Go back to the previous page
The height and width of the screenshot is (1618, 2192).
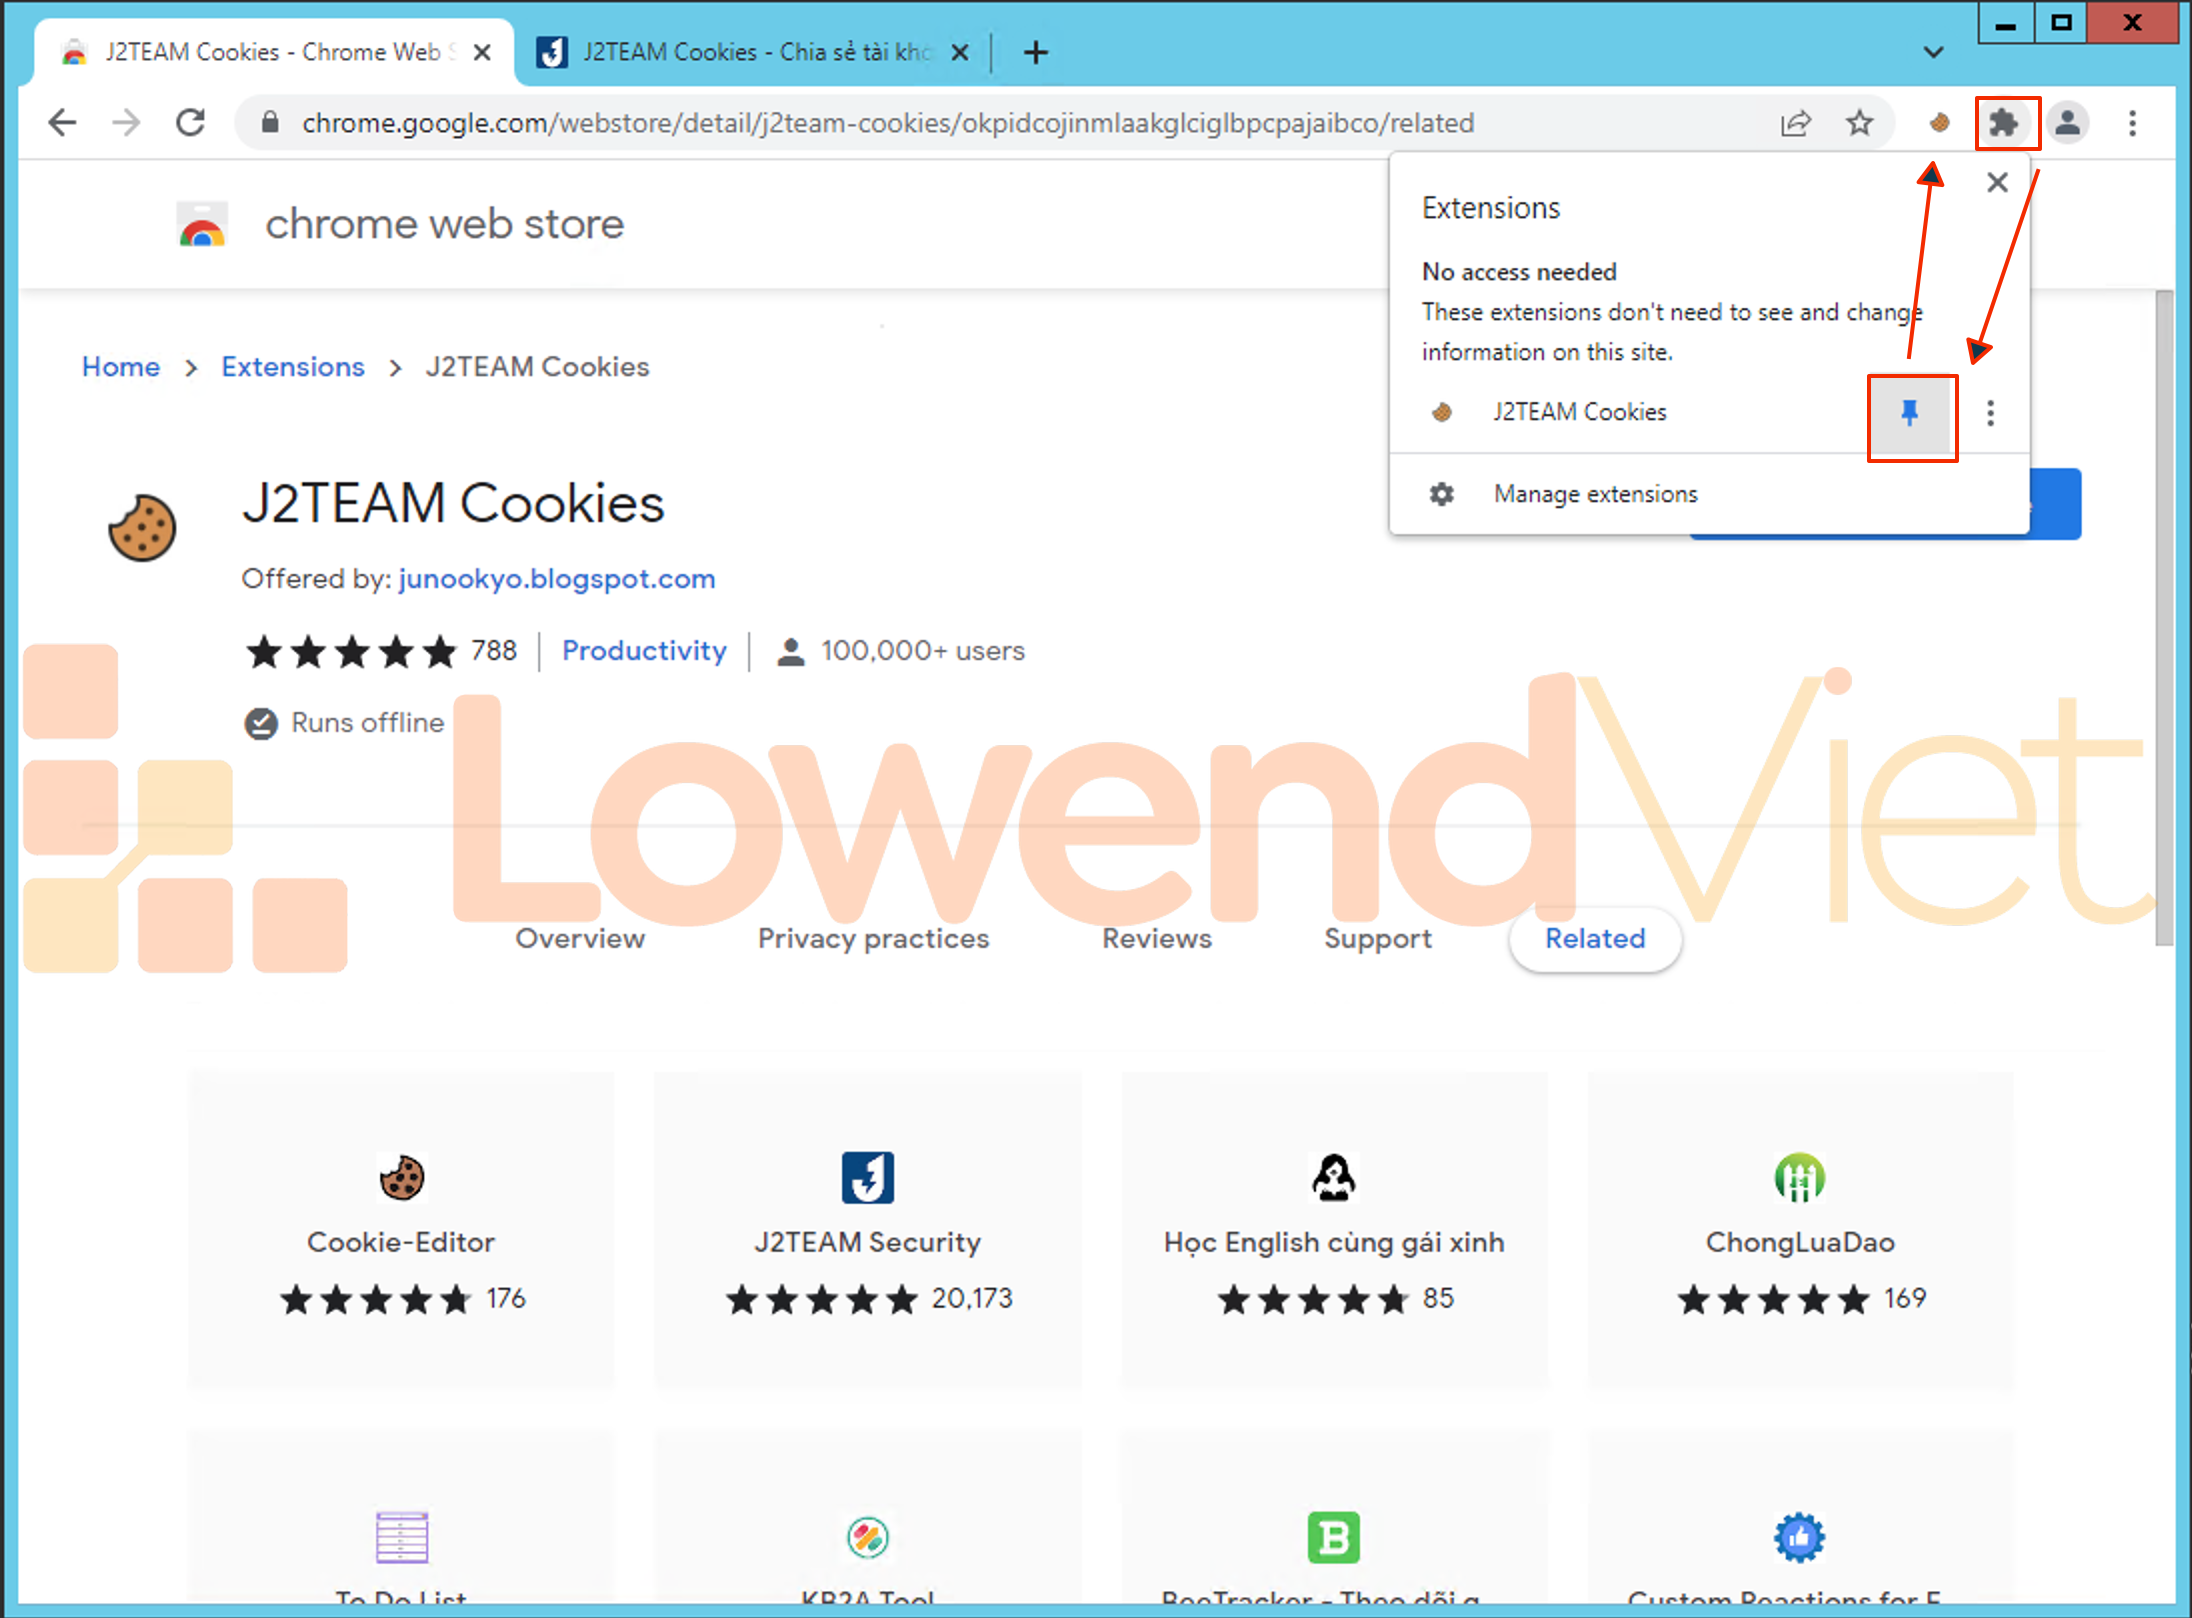tap(62, 123)
